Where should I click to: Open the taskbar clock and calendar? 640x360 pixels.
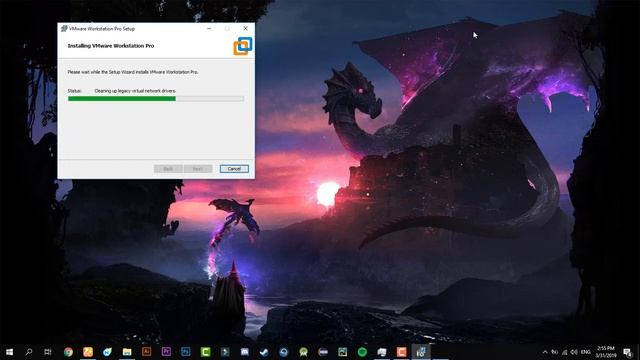click(606, 352)
